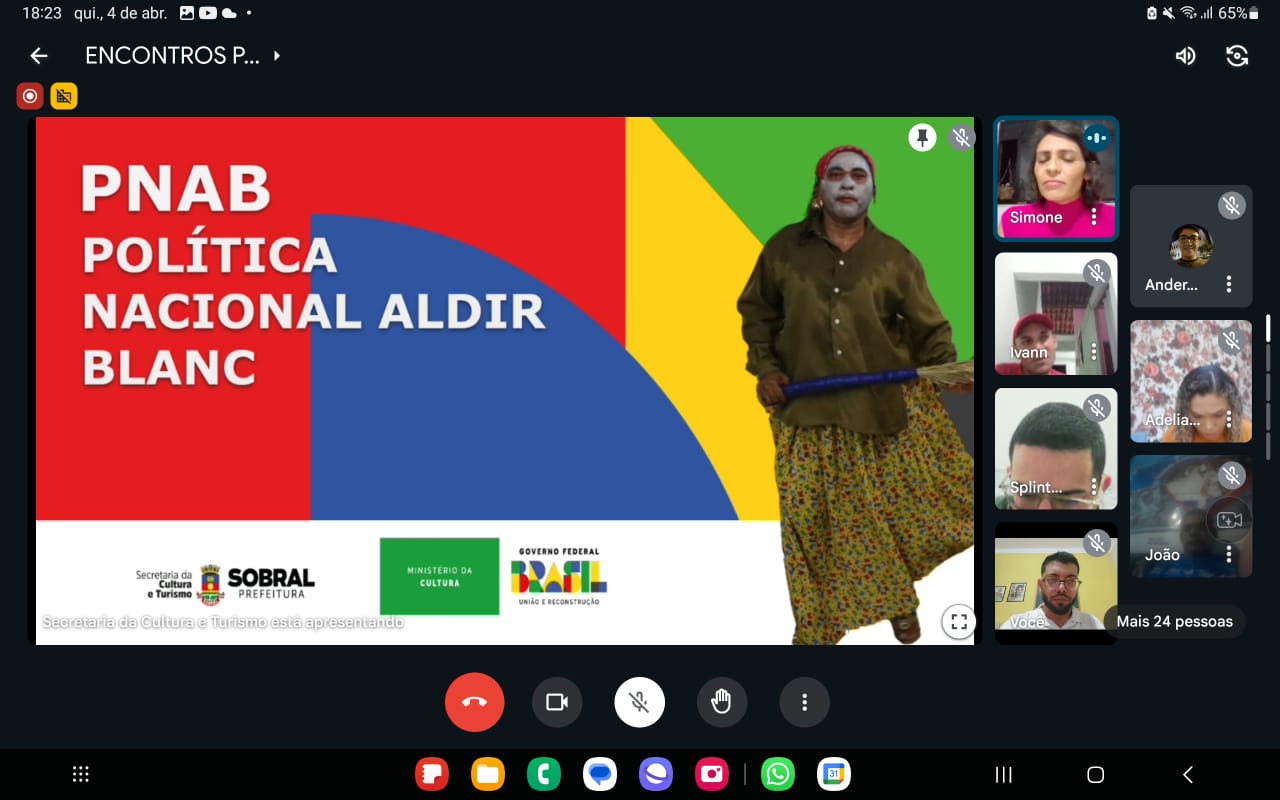Unmute the microphone in call controls
1280x800 pixels.
pyautogui.click(x=639, y=702)
